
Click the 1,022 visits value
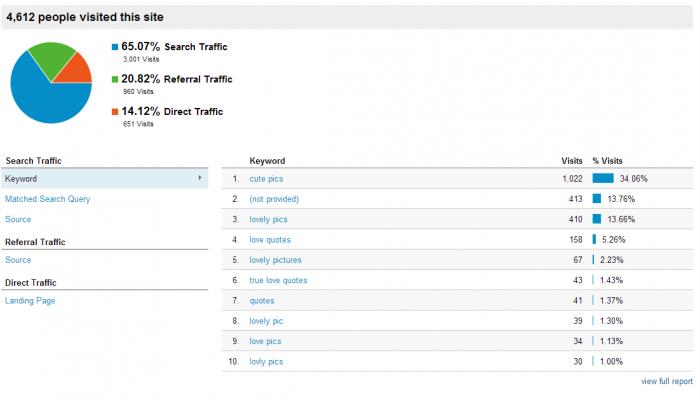click(572, 179)
